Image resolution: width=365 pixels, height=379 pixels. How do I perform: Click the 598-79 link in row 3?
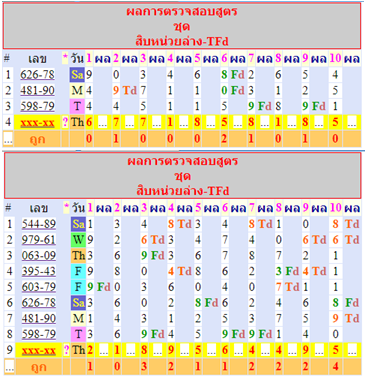point(37,106)
